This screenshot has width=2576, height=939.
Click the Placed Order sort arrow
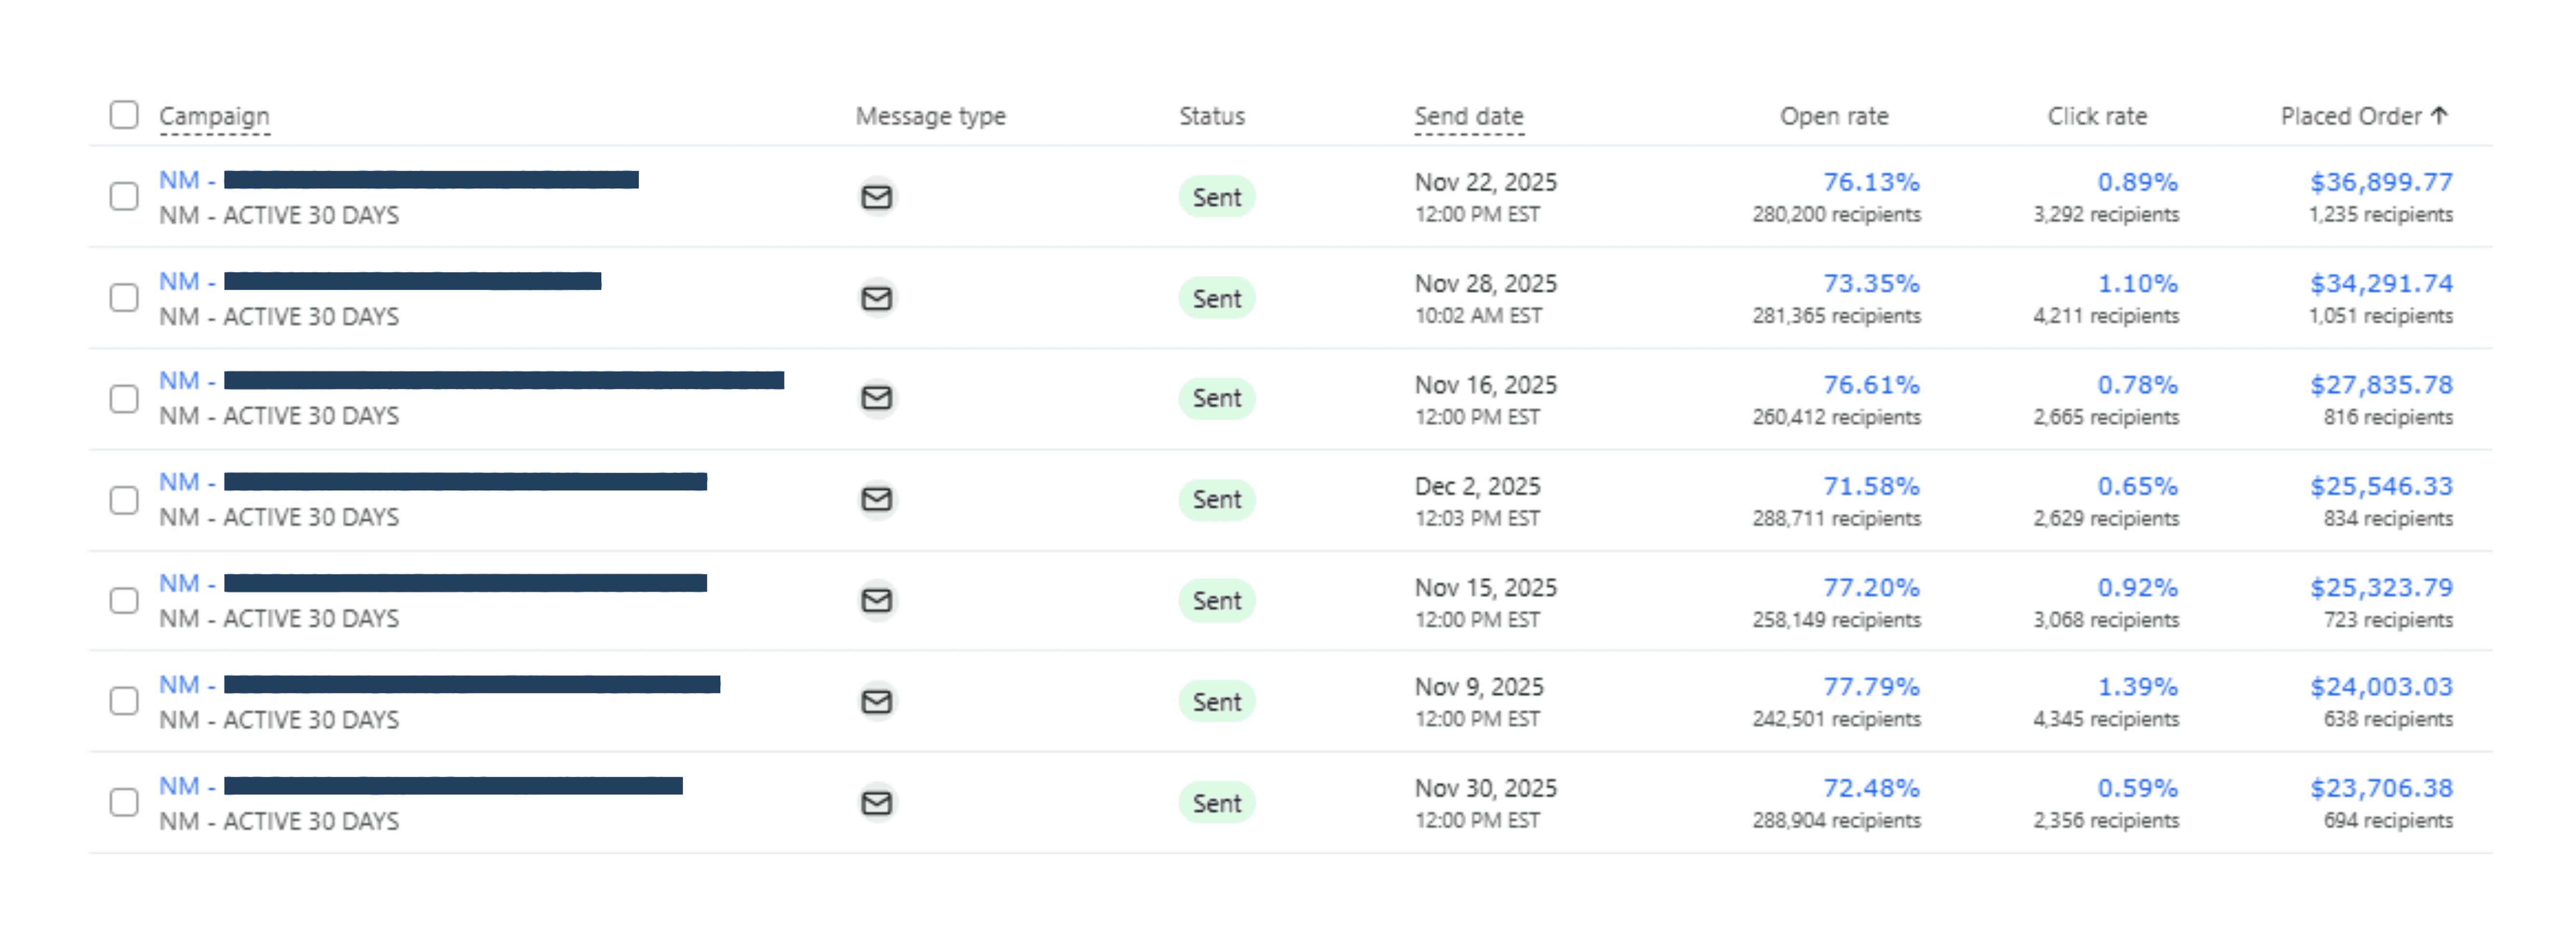[x=2439, y=116]
